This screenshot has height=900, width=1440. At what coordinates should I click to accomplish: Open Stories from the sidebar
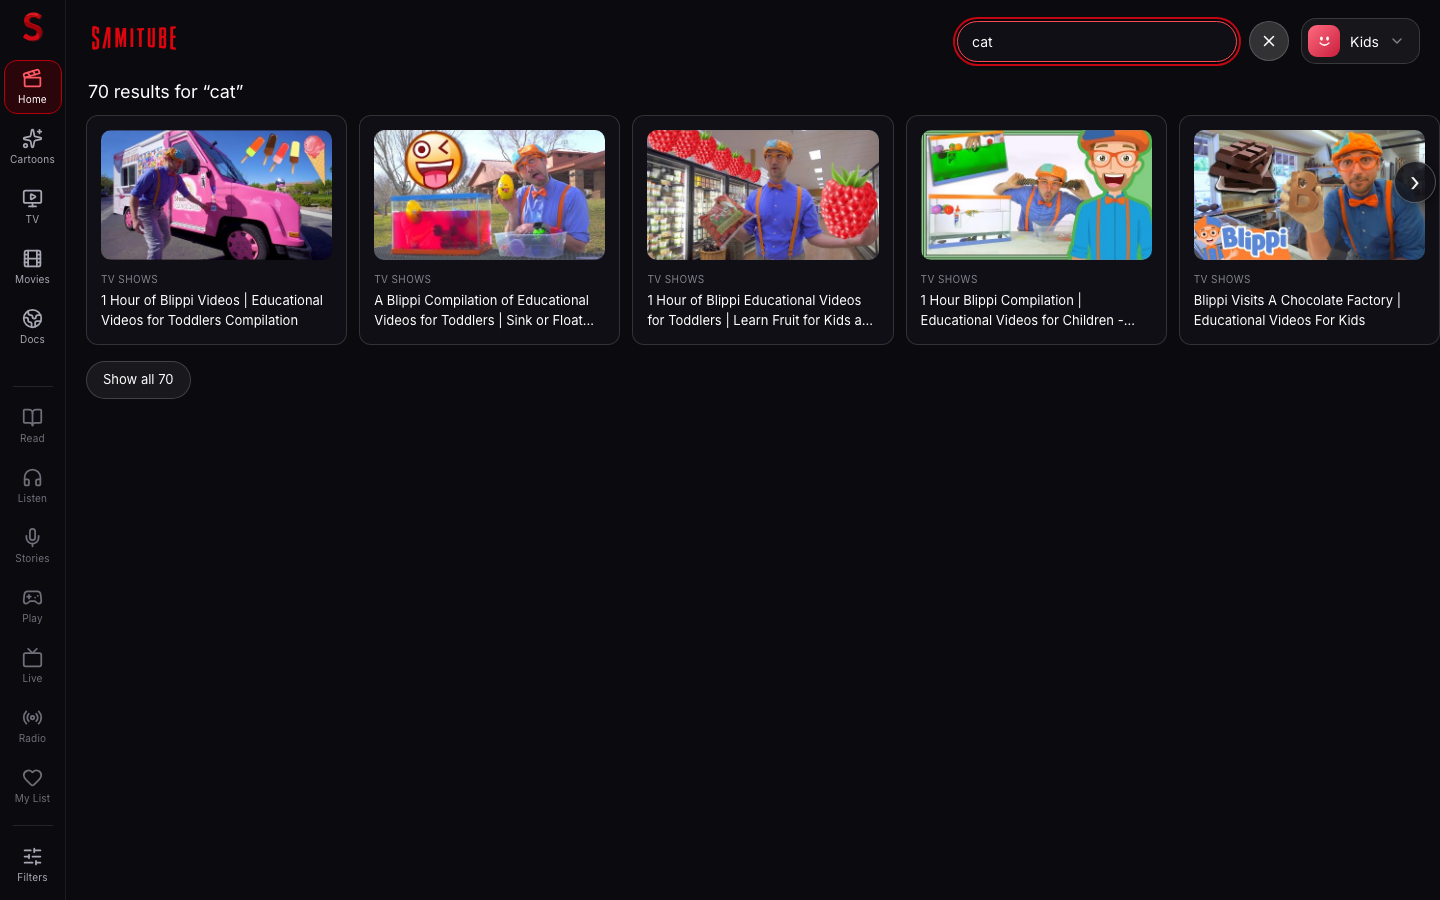coord(32,546)
